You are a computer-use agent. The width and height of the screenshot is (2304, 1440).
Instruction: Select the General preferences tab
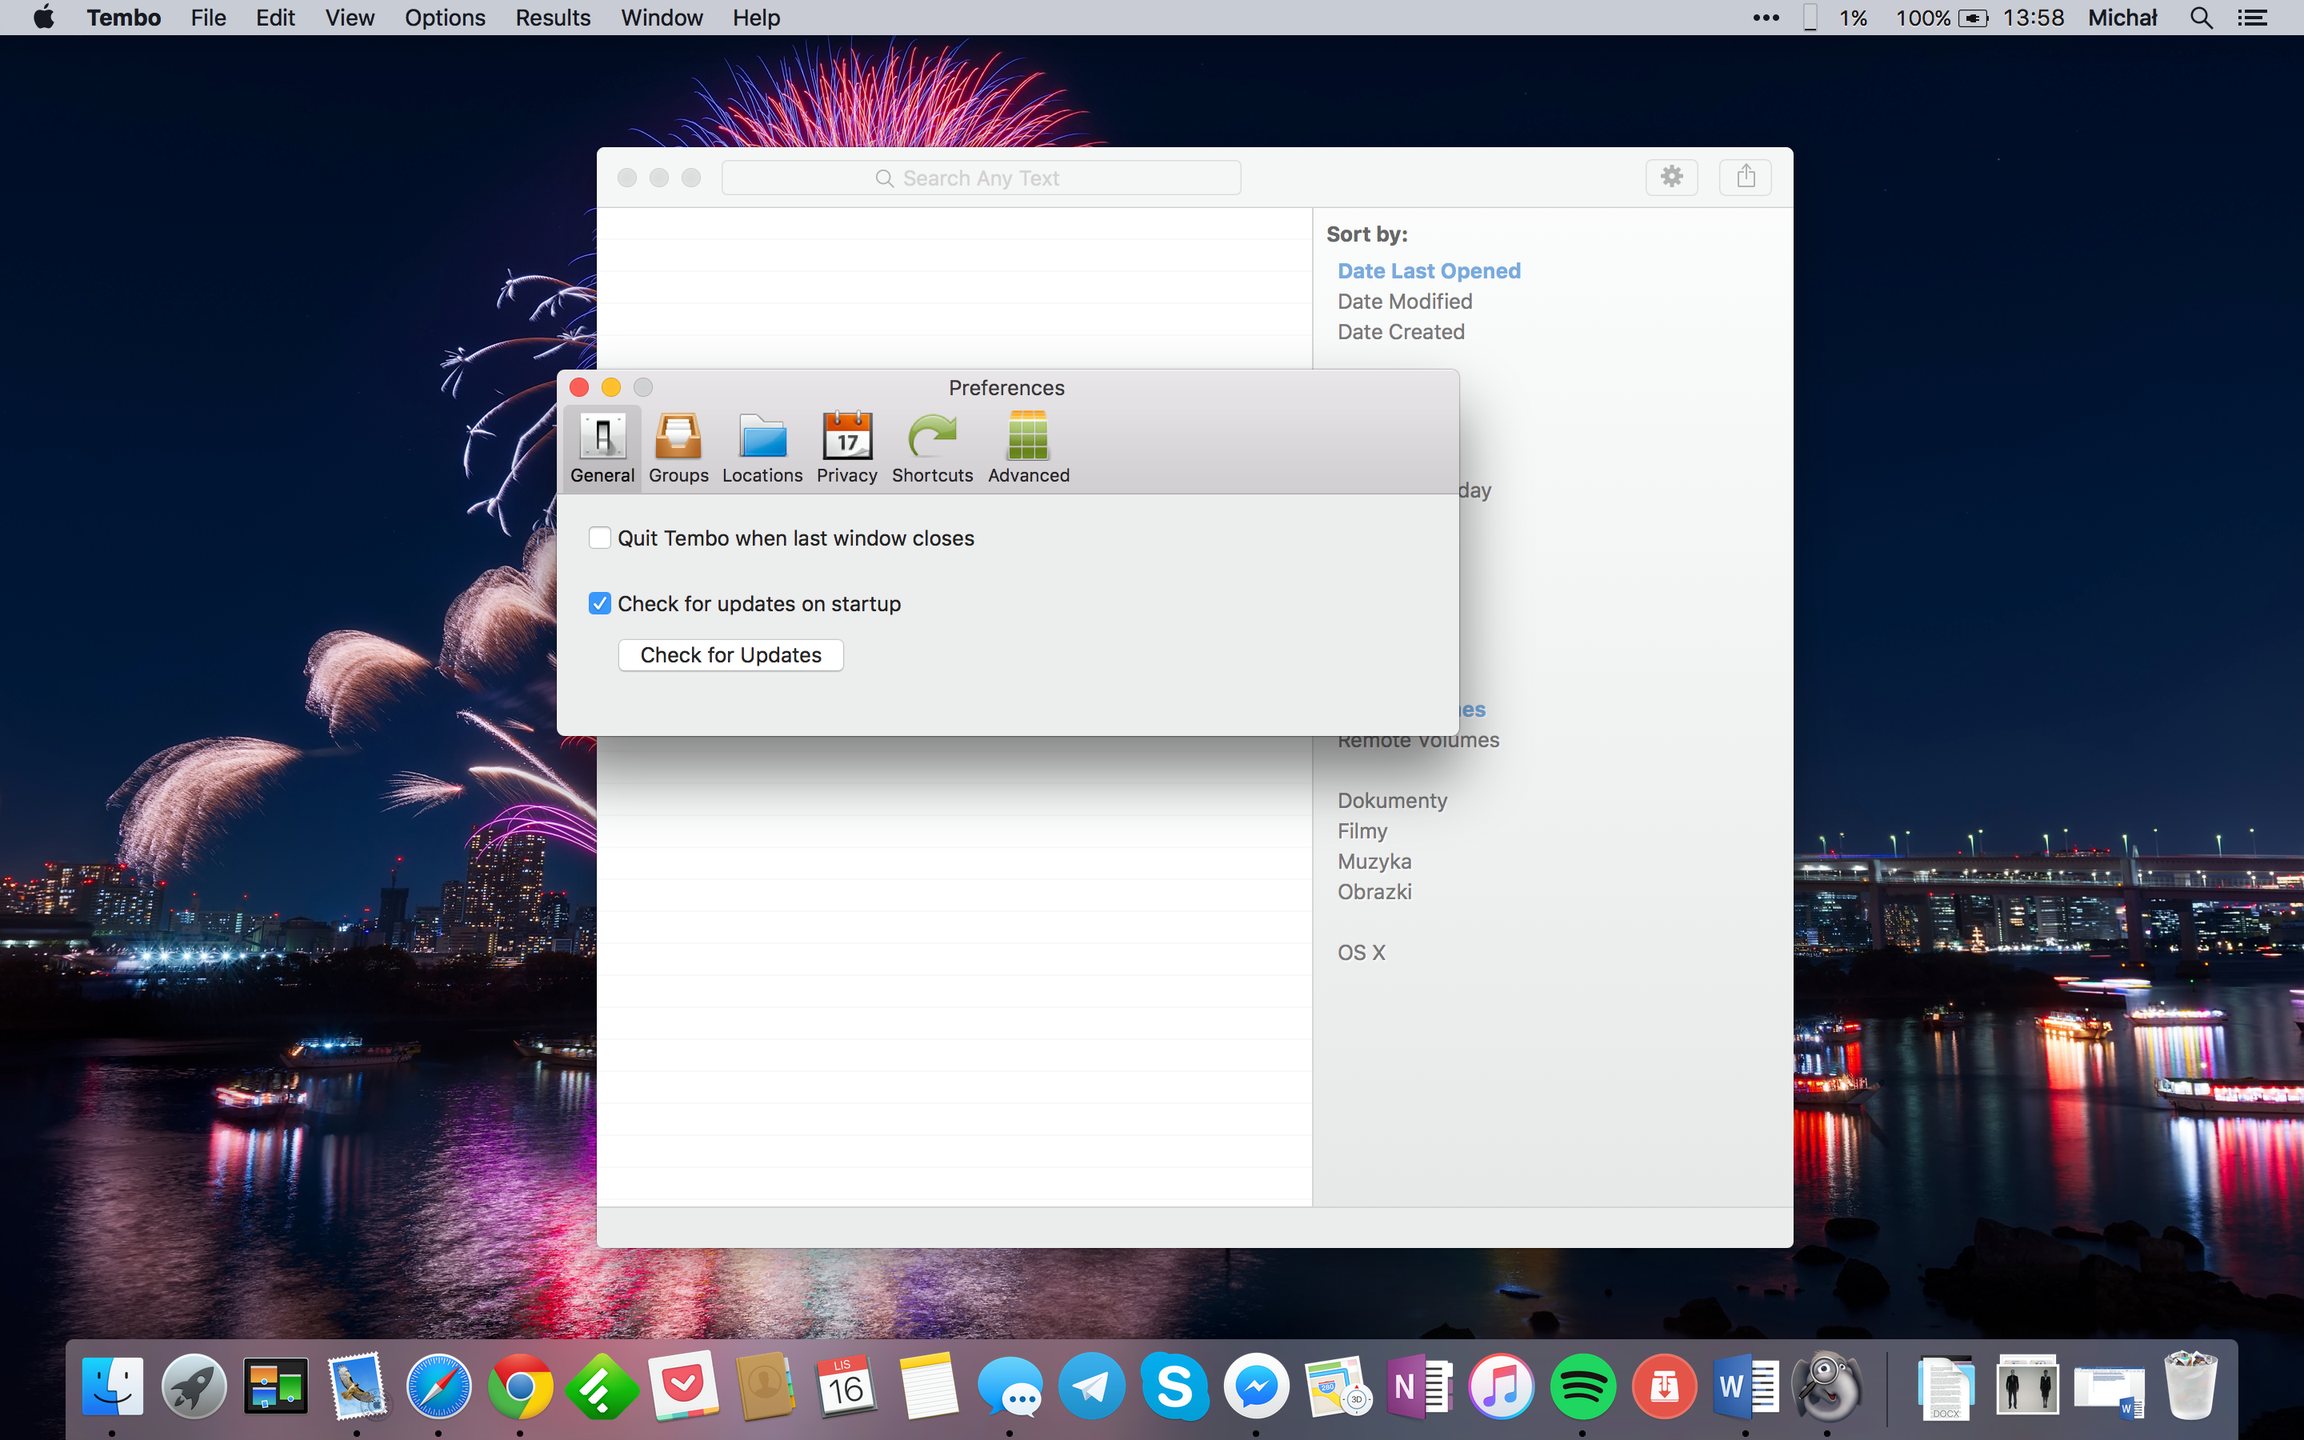[x=602, y=447]
